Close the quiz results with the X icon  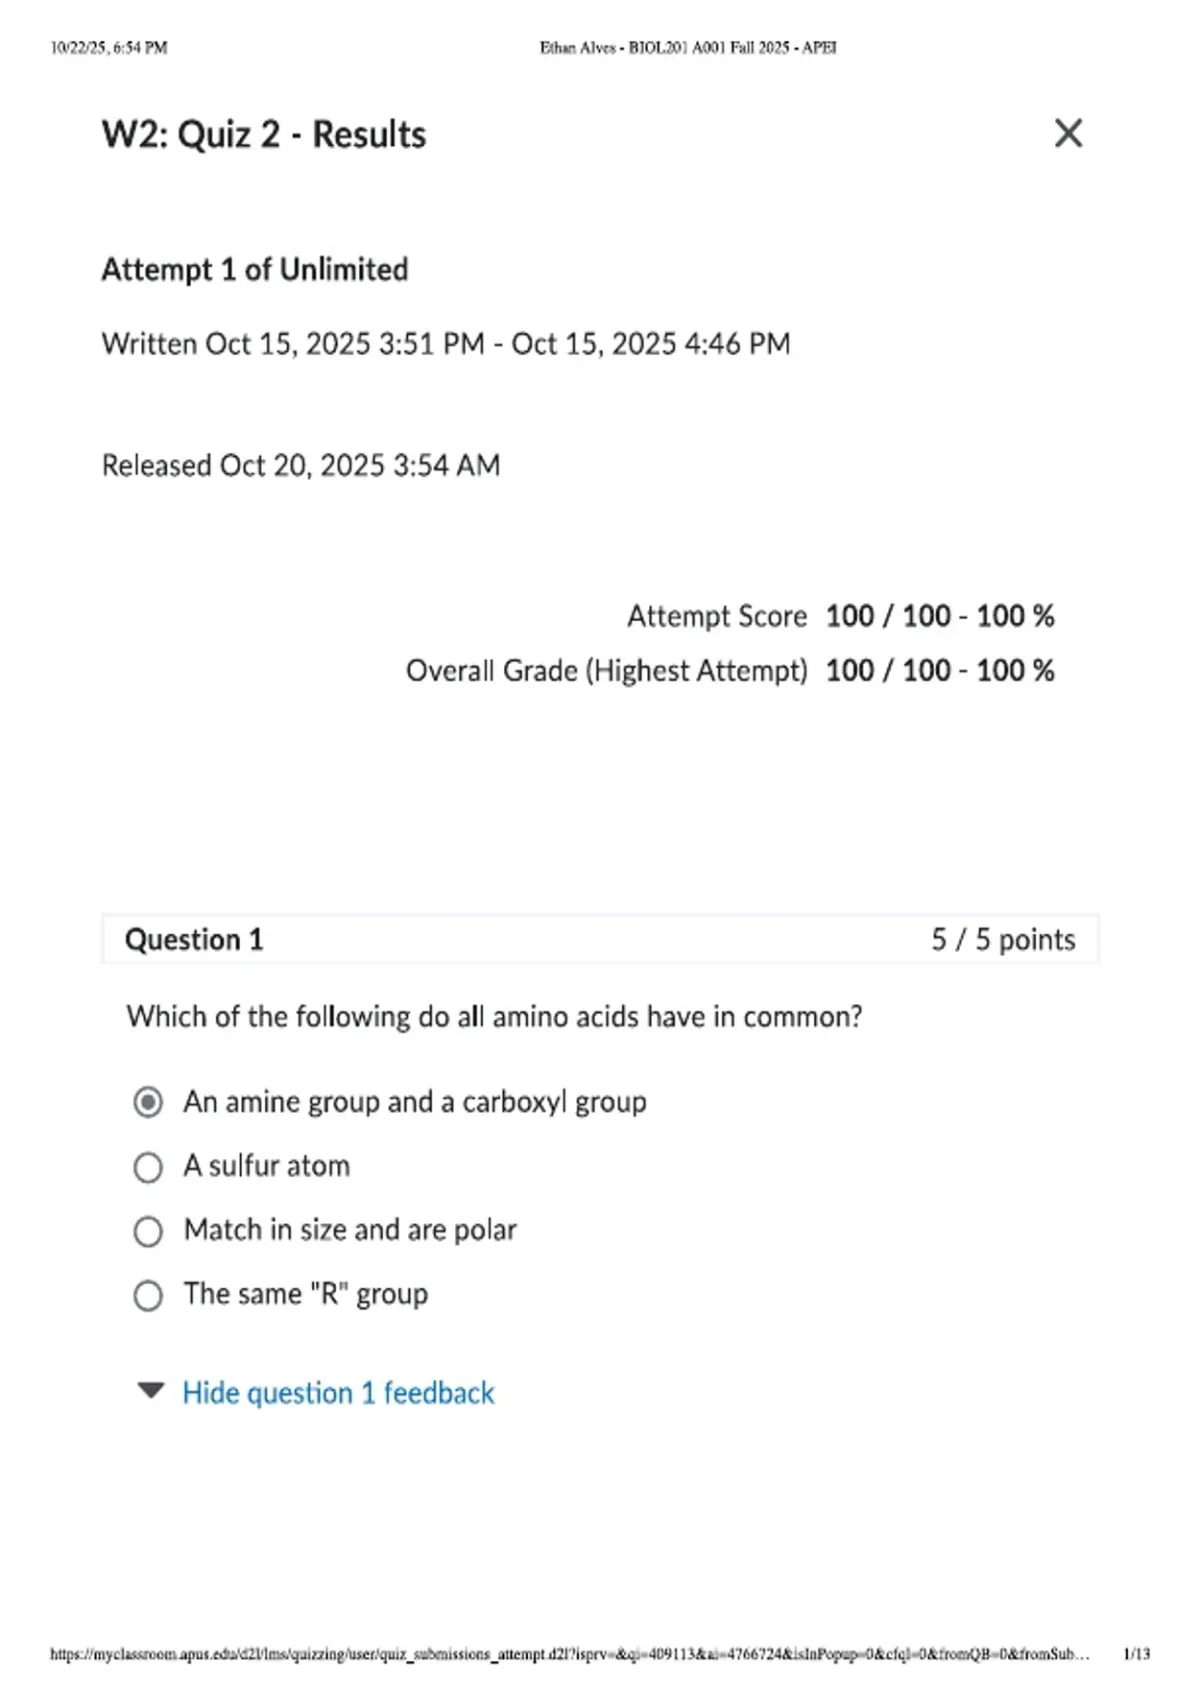1068,133
